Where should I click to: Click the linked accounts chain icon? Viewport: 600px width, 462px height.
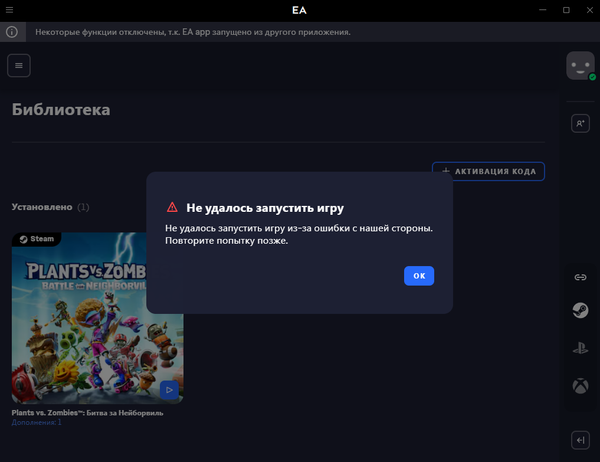click(x=579, y=277)
